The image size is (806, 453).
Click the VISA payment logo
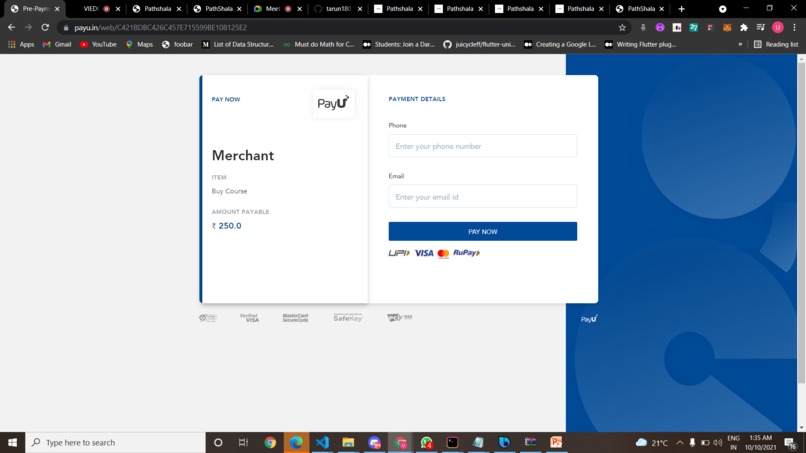click(x=424, y=253)
